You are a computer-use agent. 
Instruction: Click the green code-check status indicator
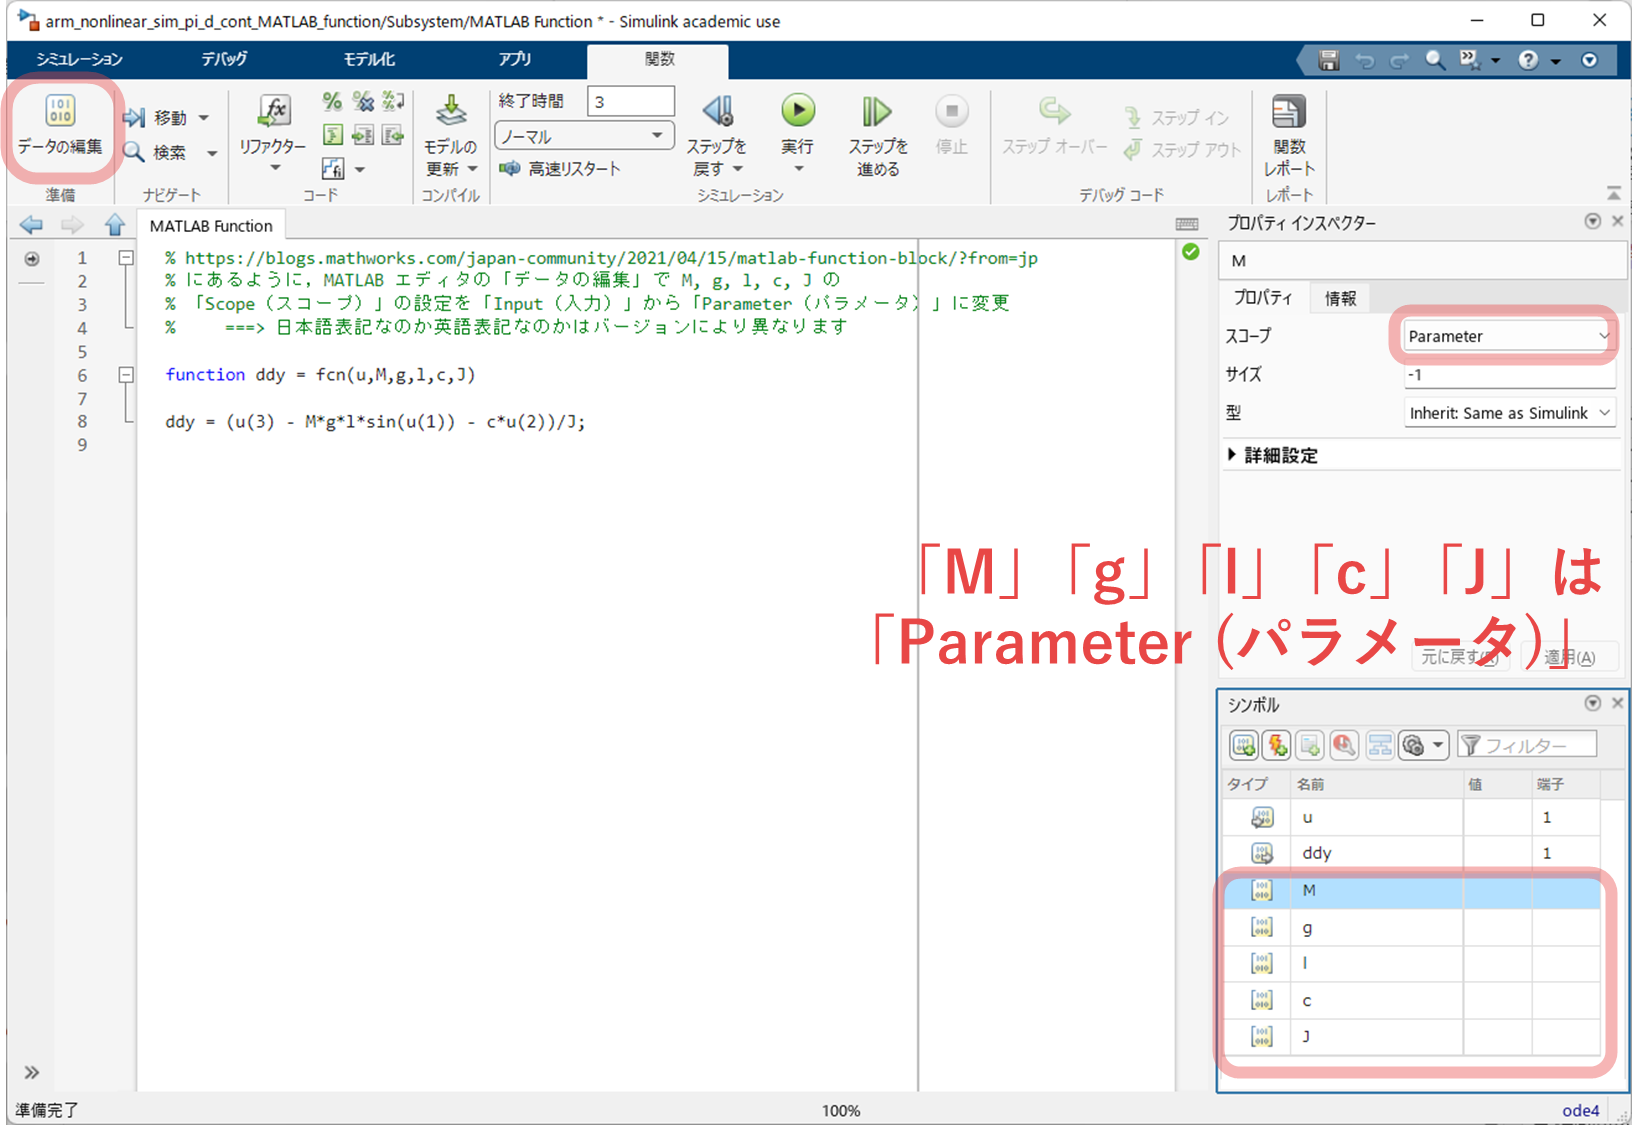point(1190,252)
